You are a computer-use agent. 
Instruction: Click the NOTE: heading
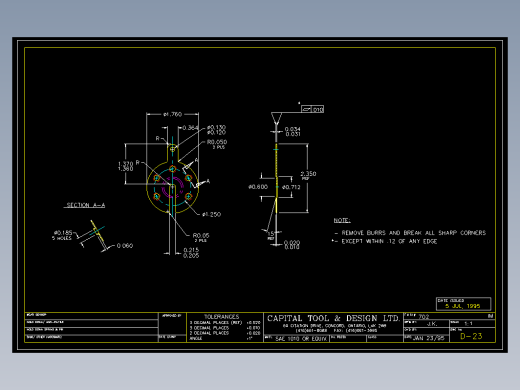(342, 220)
